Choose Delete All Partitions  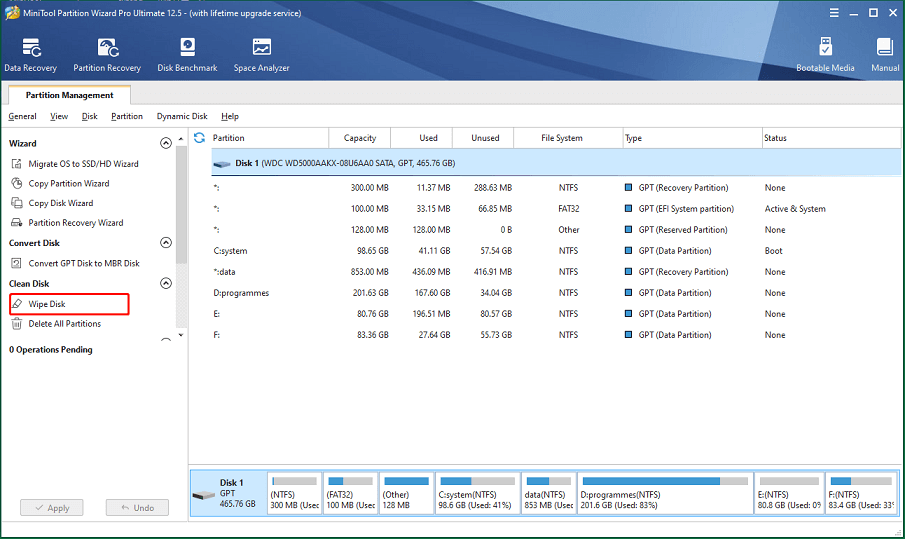coord(65,324)
